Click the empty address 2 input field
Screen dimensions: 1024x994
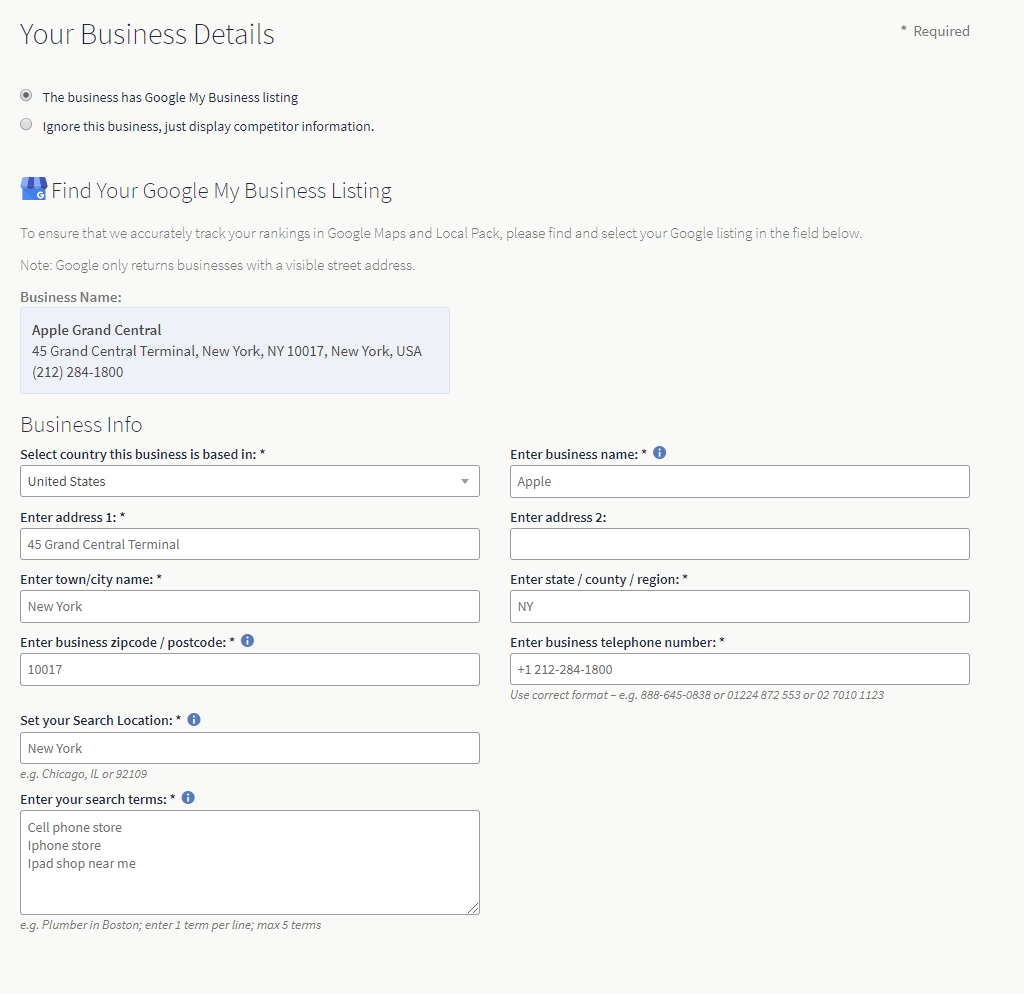point(740,544)
